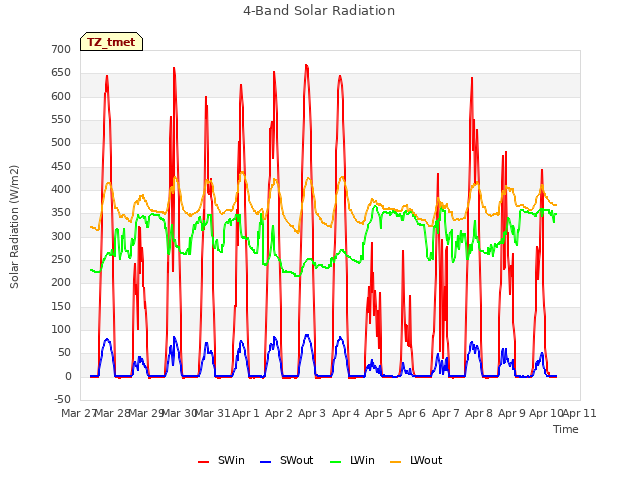
Task: Click the '-50' y-axis tick label
Action: click(62, 399)
